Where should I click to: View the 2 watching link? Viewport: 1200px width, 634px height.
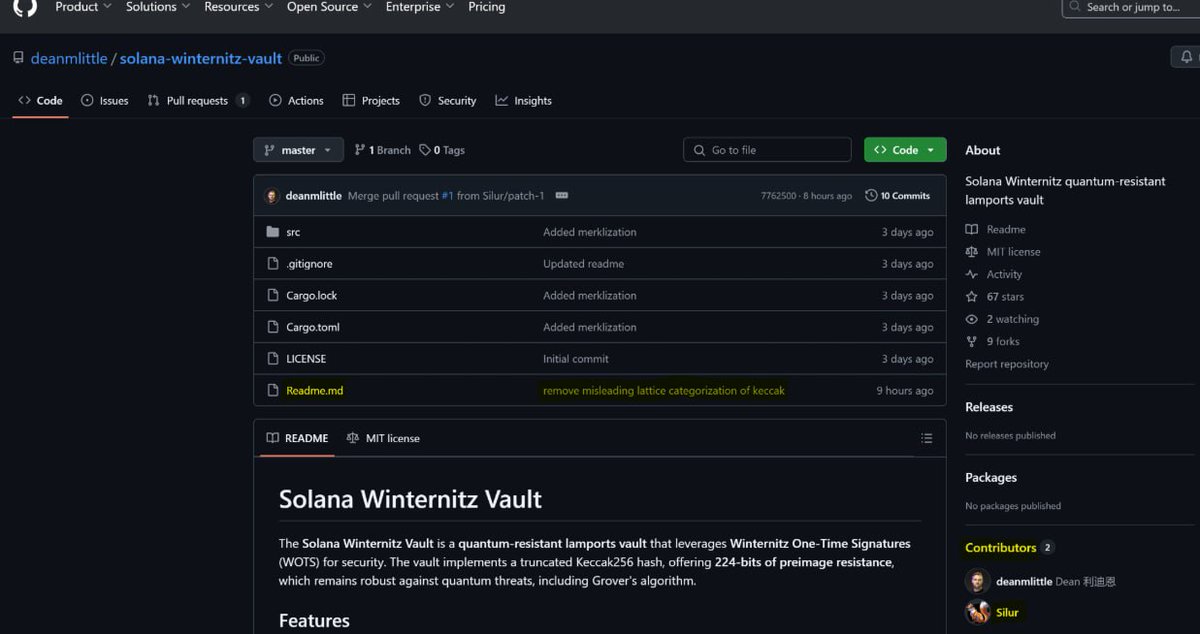(1002, 319)
